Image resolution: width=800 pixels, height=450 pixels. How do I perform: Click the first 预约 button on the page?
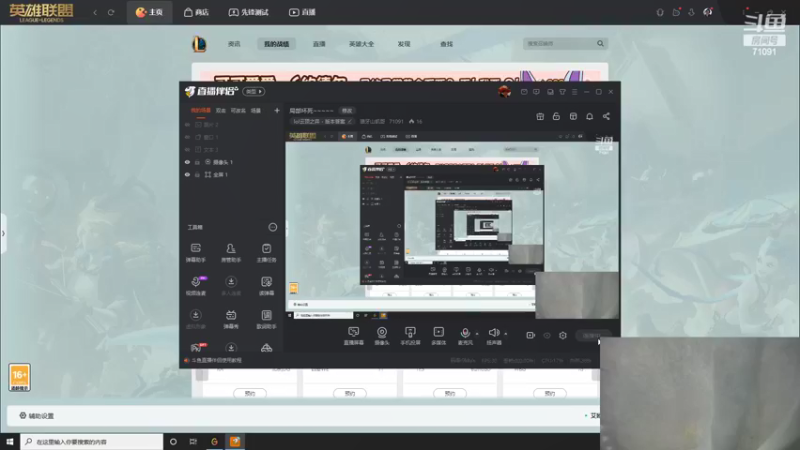pos(249,393)
